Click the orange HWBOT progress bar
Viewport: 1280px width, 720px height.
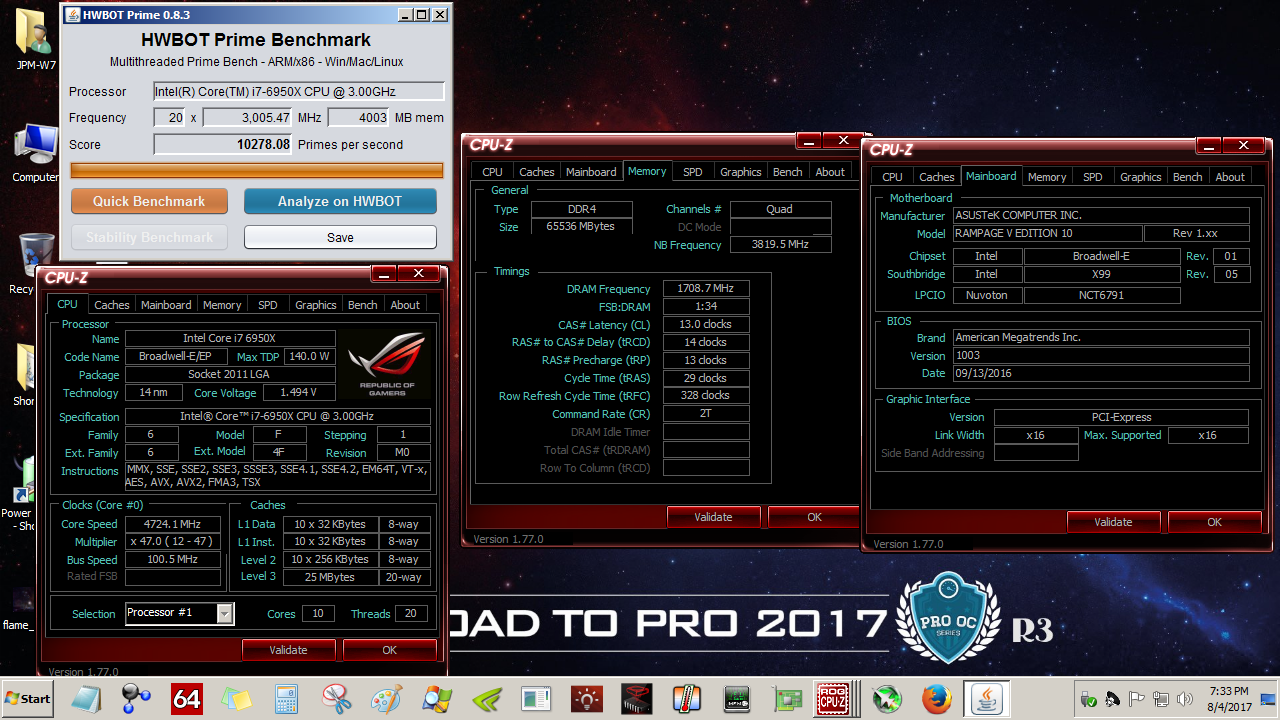click(x=257, y=171)
